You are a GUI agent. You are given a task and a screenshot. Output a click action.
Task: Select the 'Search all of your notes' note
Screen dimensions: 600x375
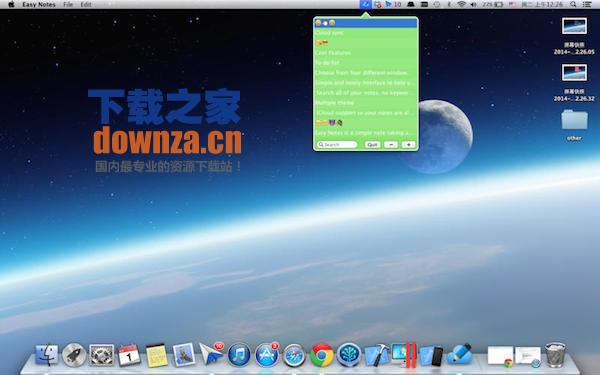[x=365, y=93]
